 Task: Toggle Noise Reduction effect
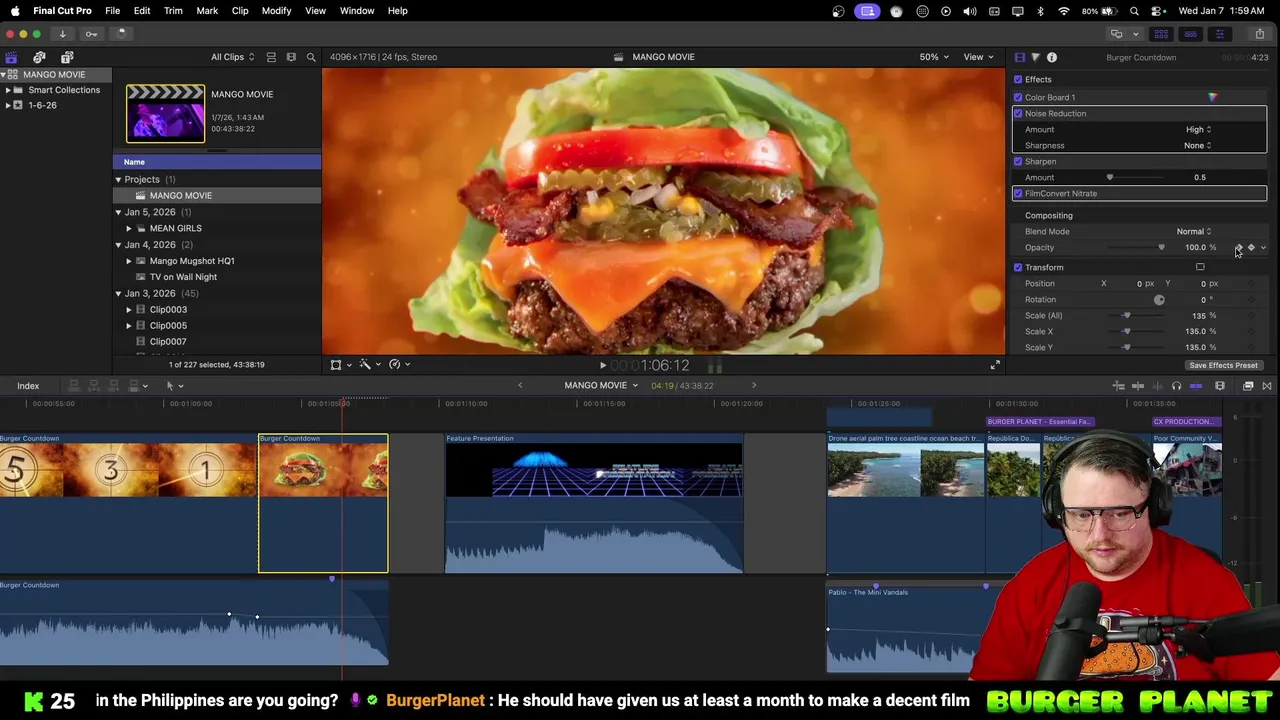(1018, 114)
